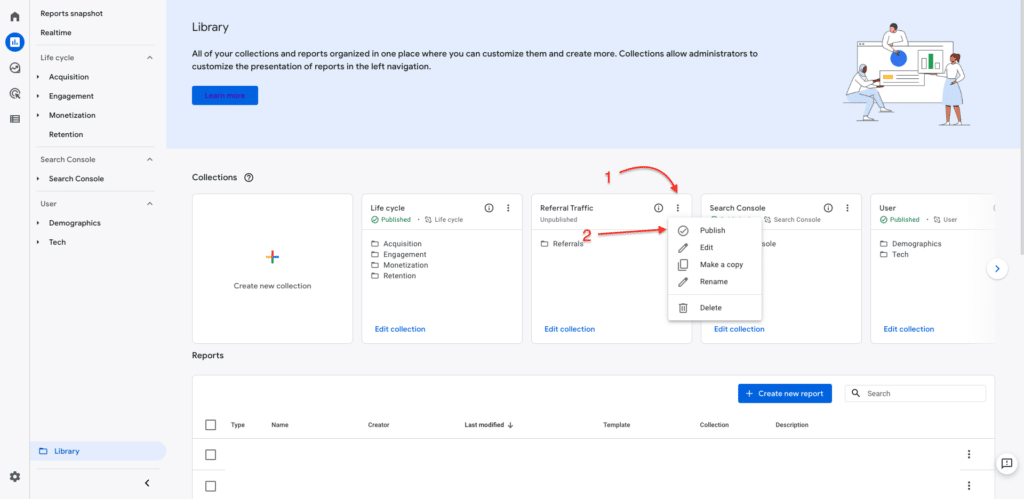Open the Home icon in left rail
1024x499 pixels.
click(14, 16)
